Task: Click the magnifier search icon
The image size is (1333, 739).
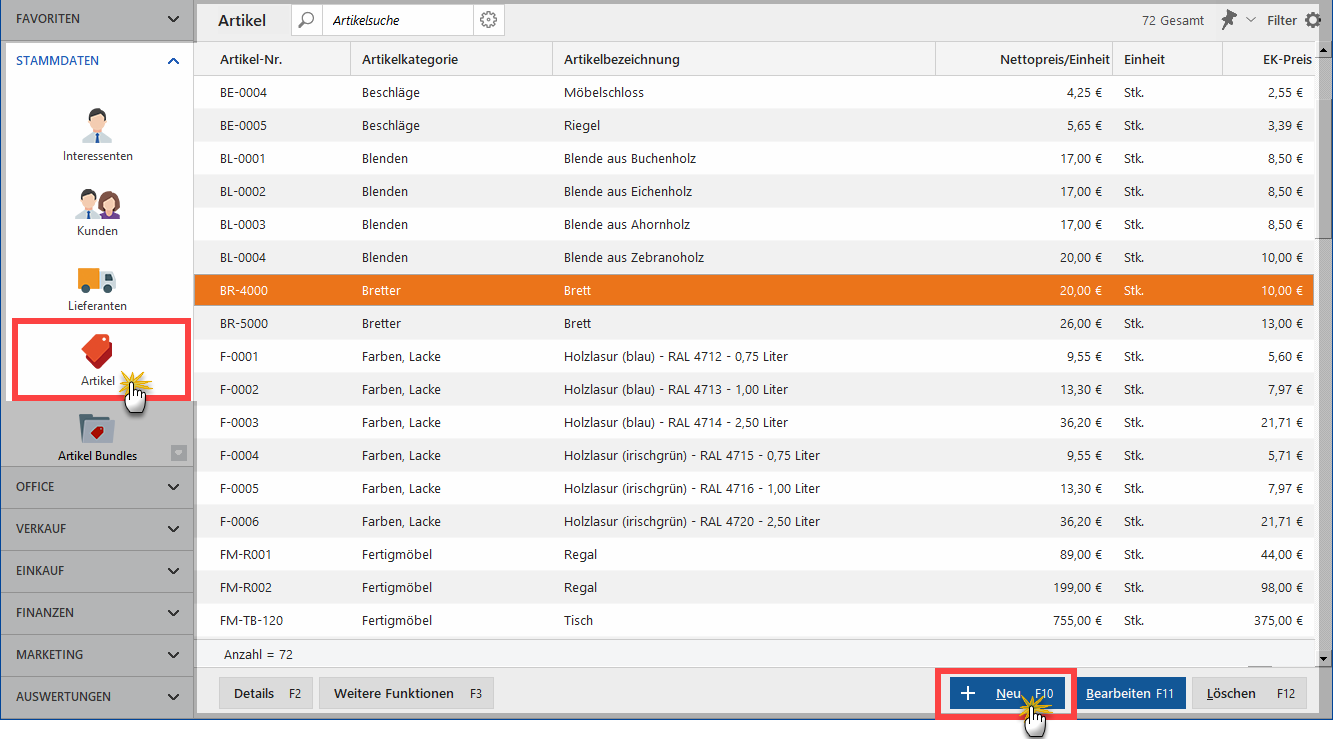Action: point(307,20)
